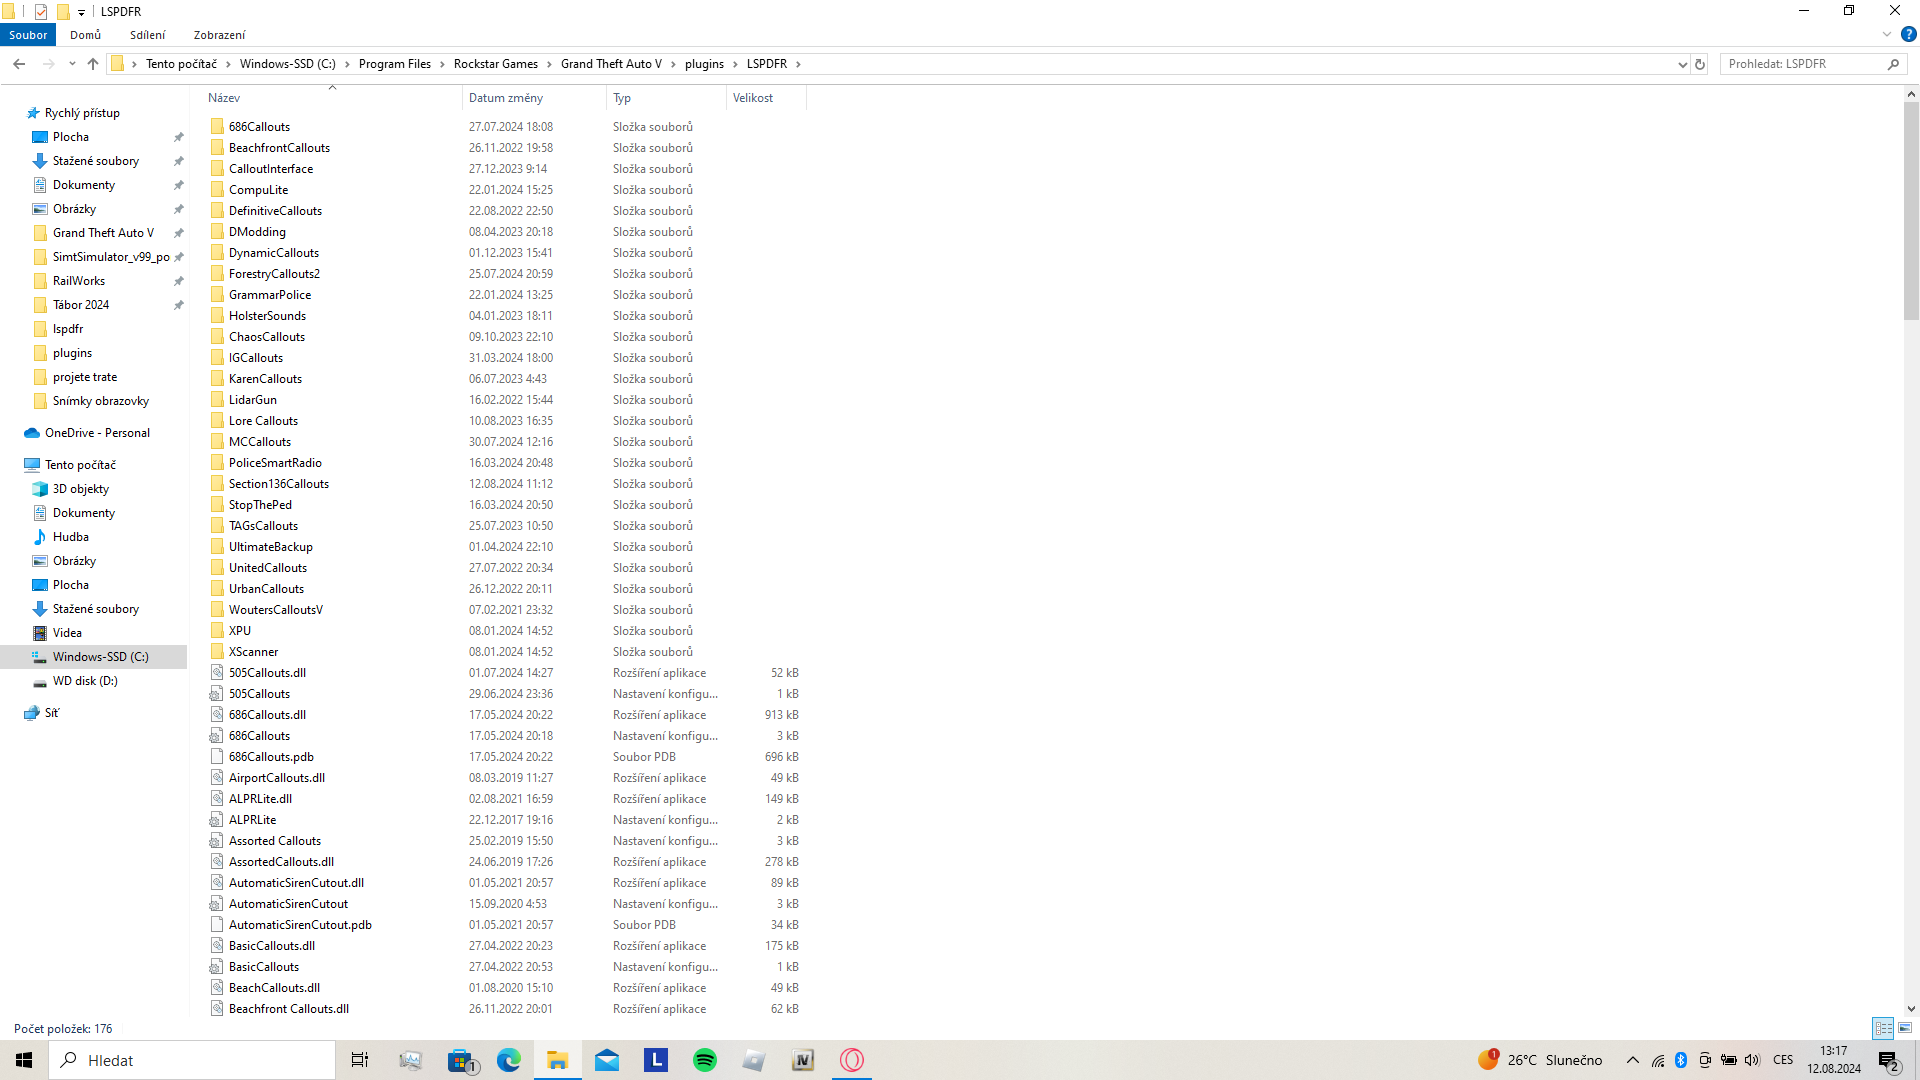
Task: Click the Back navigation arrow
Action: [x=19, y=64]
